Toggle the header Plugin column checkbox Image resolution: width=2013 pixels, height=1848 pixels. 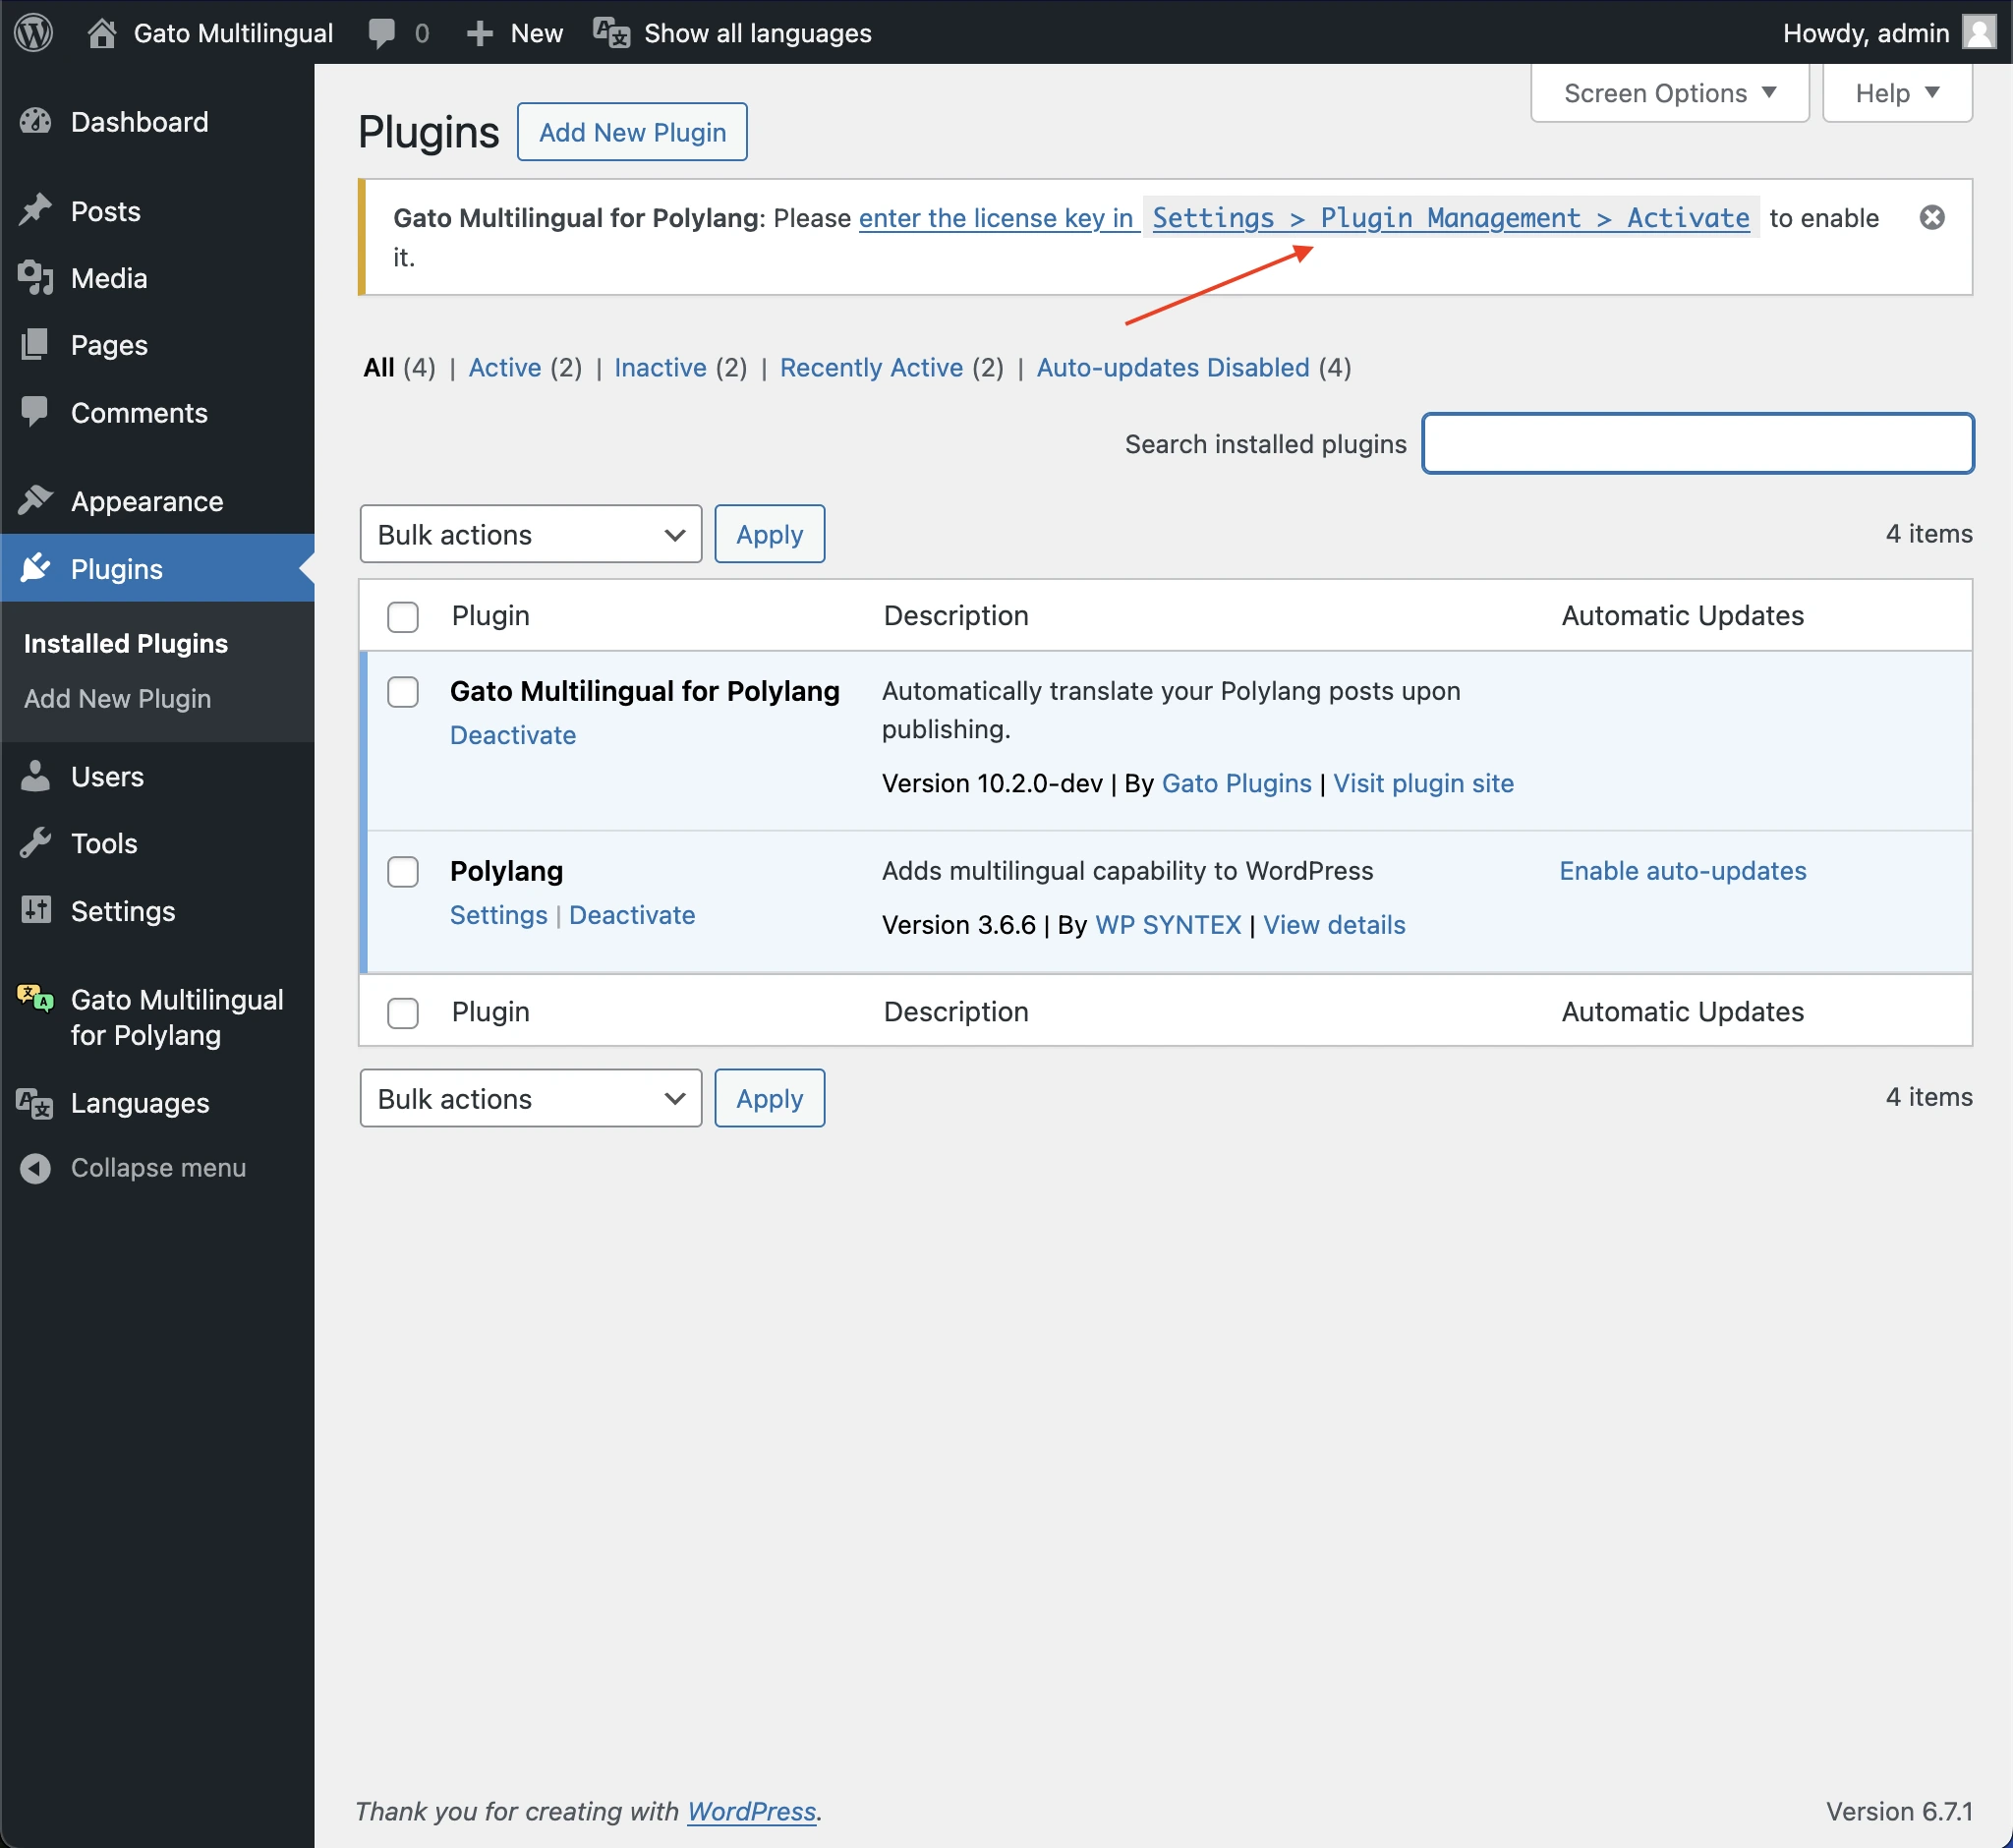[402, 615]
